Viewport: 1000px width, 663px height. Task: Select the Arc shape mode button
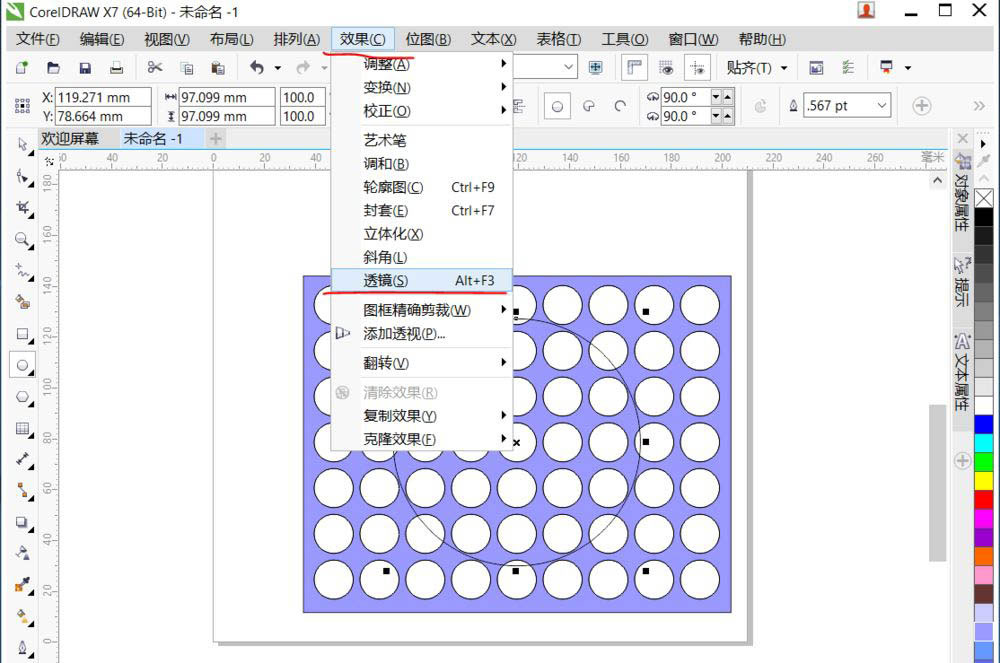tap(620, 106)
